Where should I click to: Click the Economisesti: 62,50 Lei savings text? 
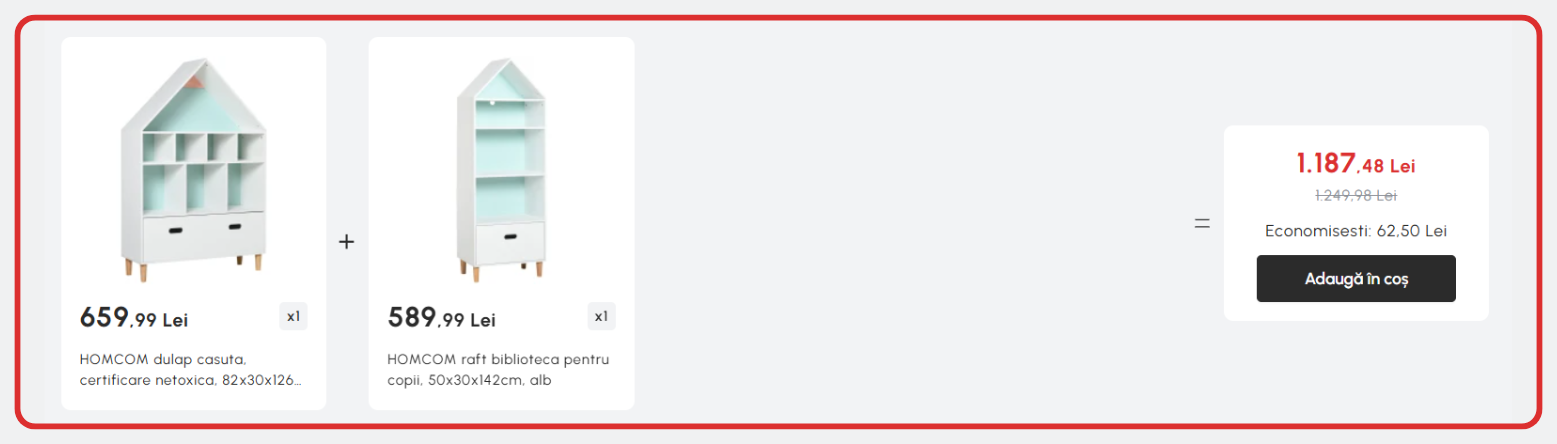(1356, 231)
